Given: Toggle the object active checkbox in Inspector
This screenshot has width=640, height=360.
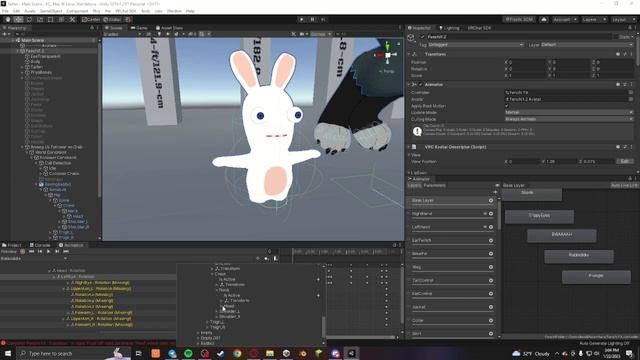Looking at the screenshot, I should (422, 37).
